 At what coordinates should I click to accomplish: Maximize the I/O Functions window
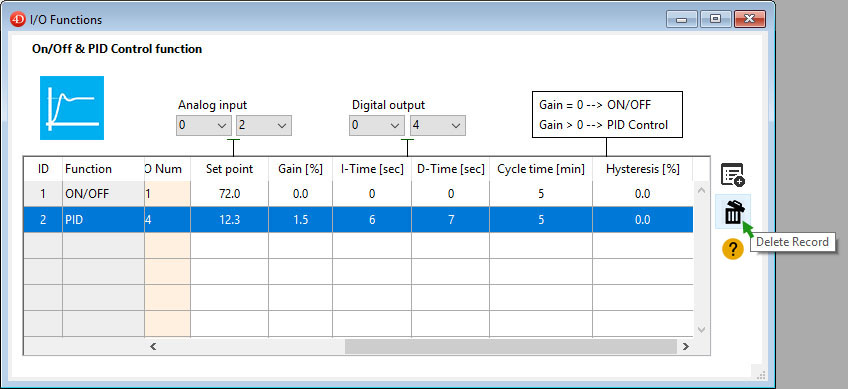click(716, 19)
